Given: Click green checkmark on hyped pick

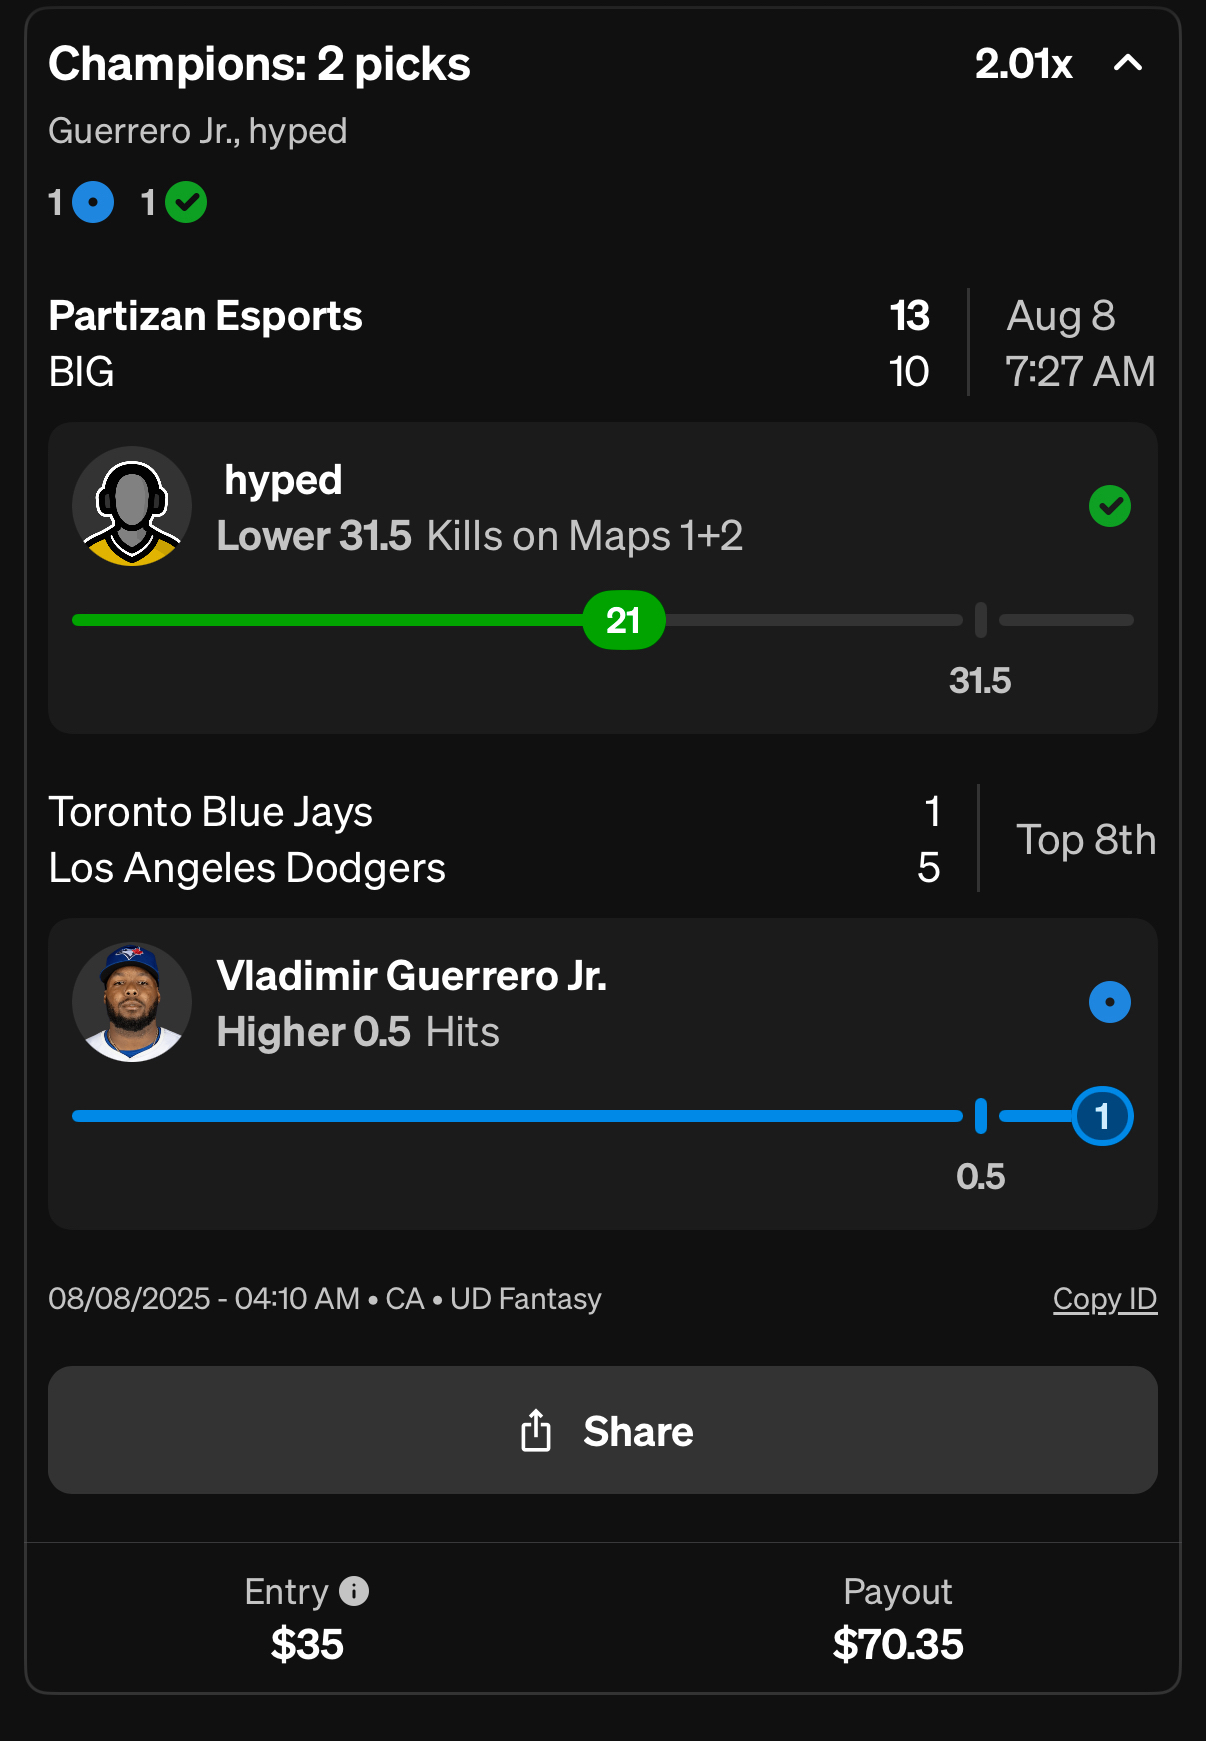Looking at the screenshot, I should 1109,506.
